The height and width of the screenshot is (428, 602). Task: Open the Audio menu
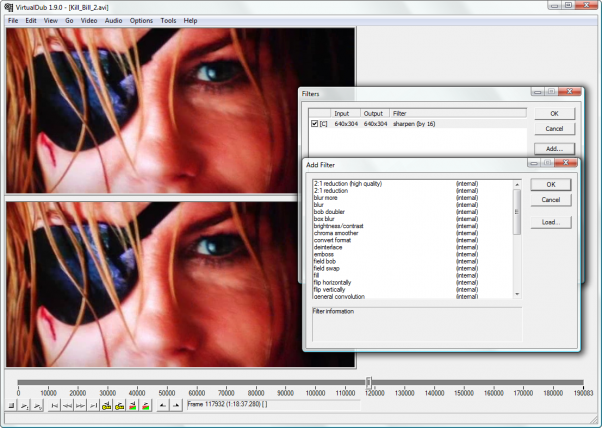point(114,21)
